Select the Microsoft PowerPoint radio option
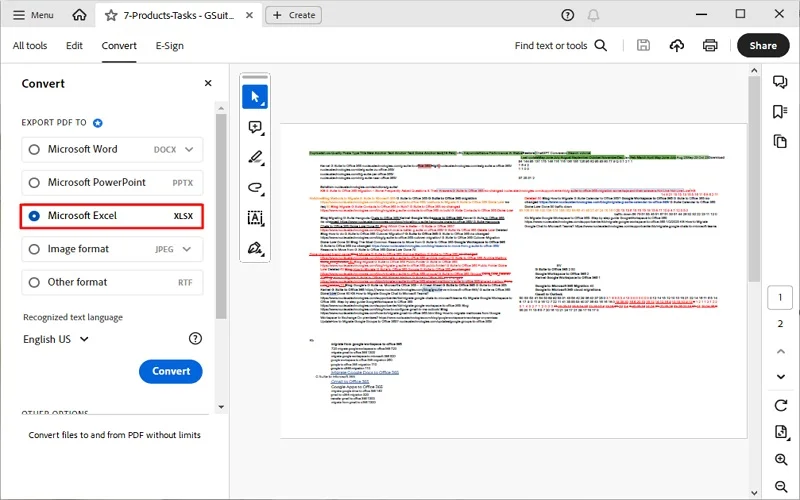The height and width of the screenshot is (500, 800). pos(34,183)
